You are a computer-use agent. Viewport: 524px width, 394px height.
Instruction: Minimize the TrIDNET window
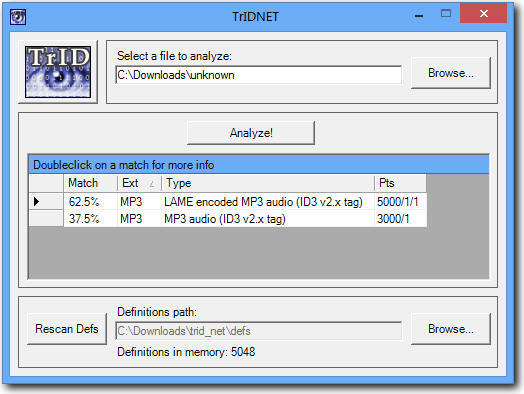[x=419, y=15]
